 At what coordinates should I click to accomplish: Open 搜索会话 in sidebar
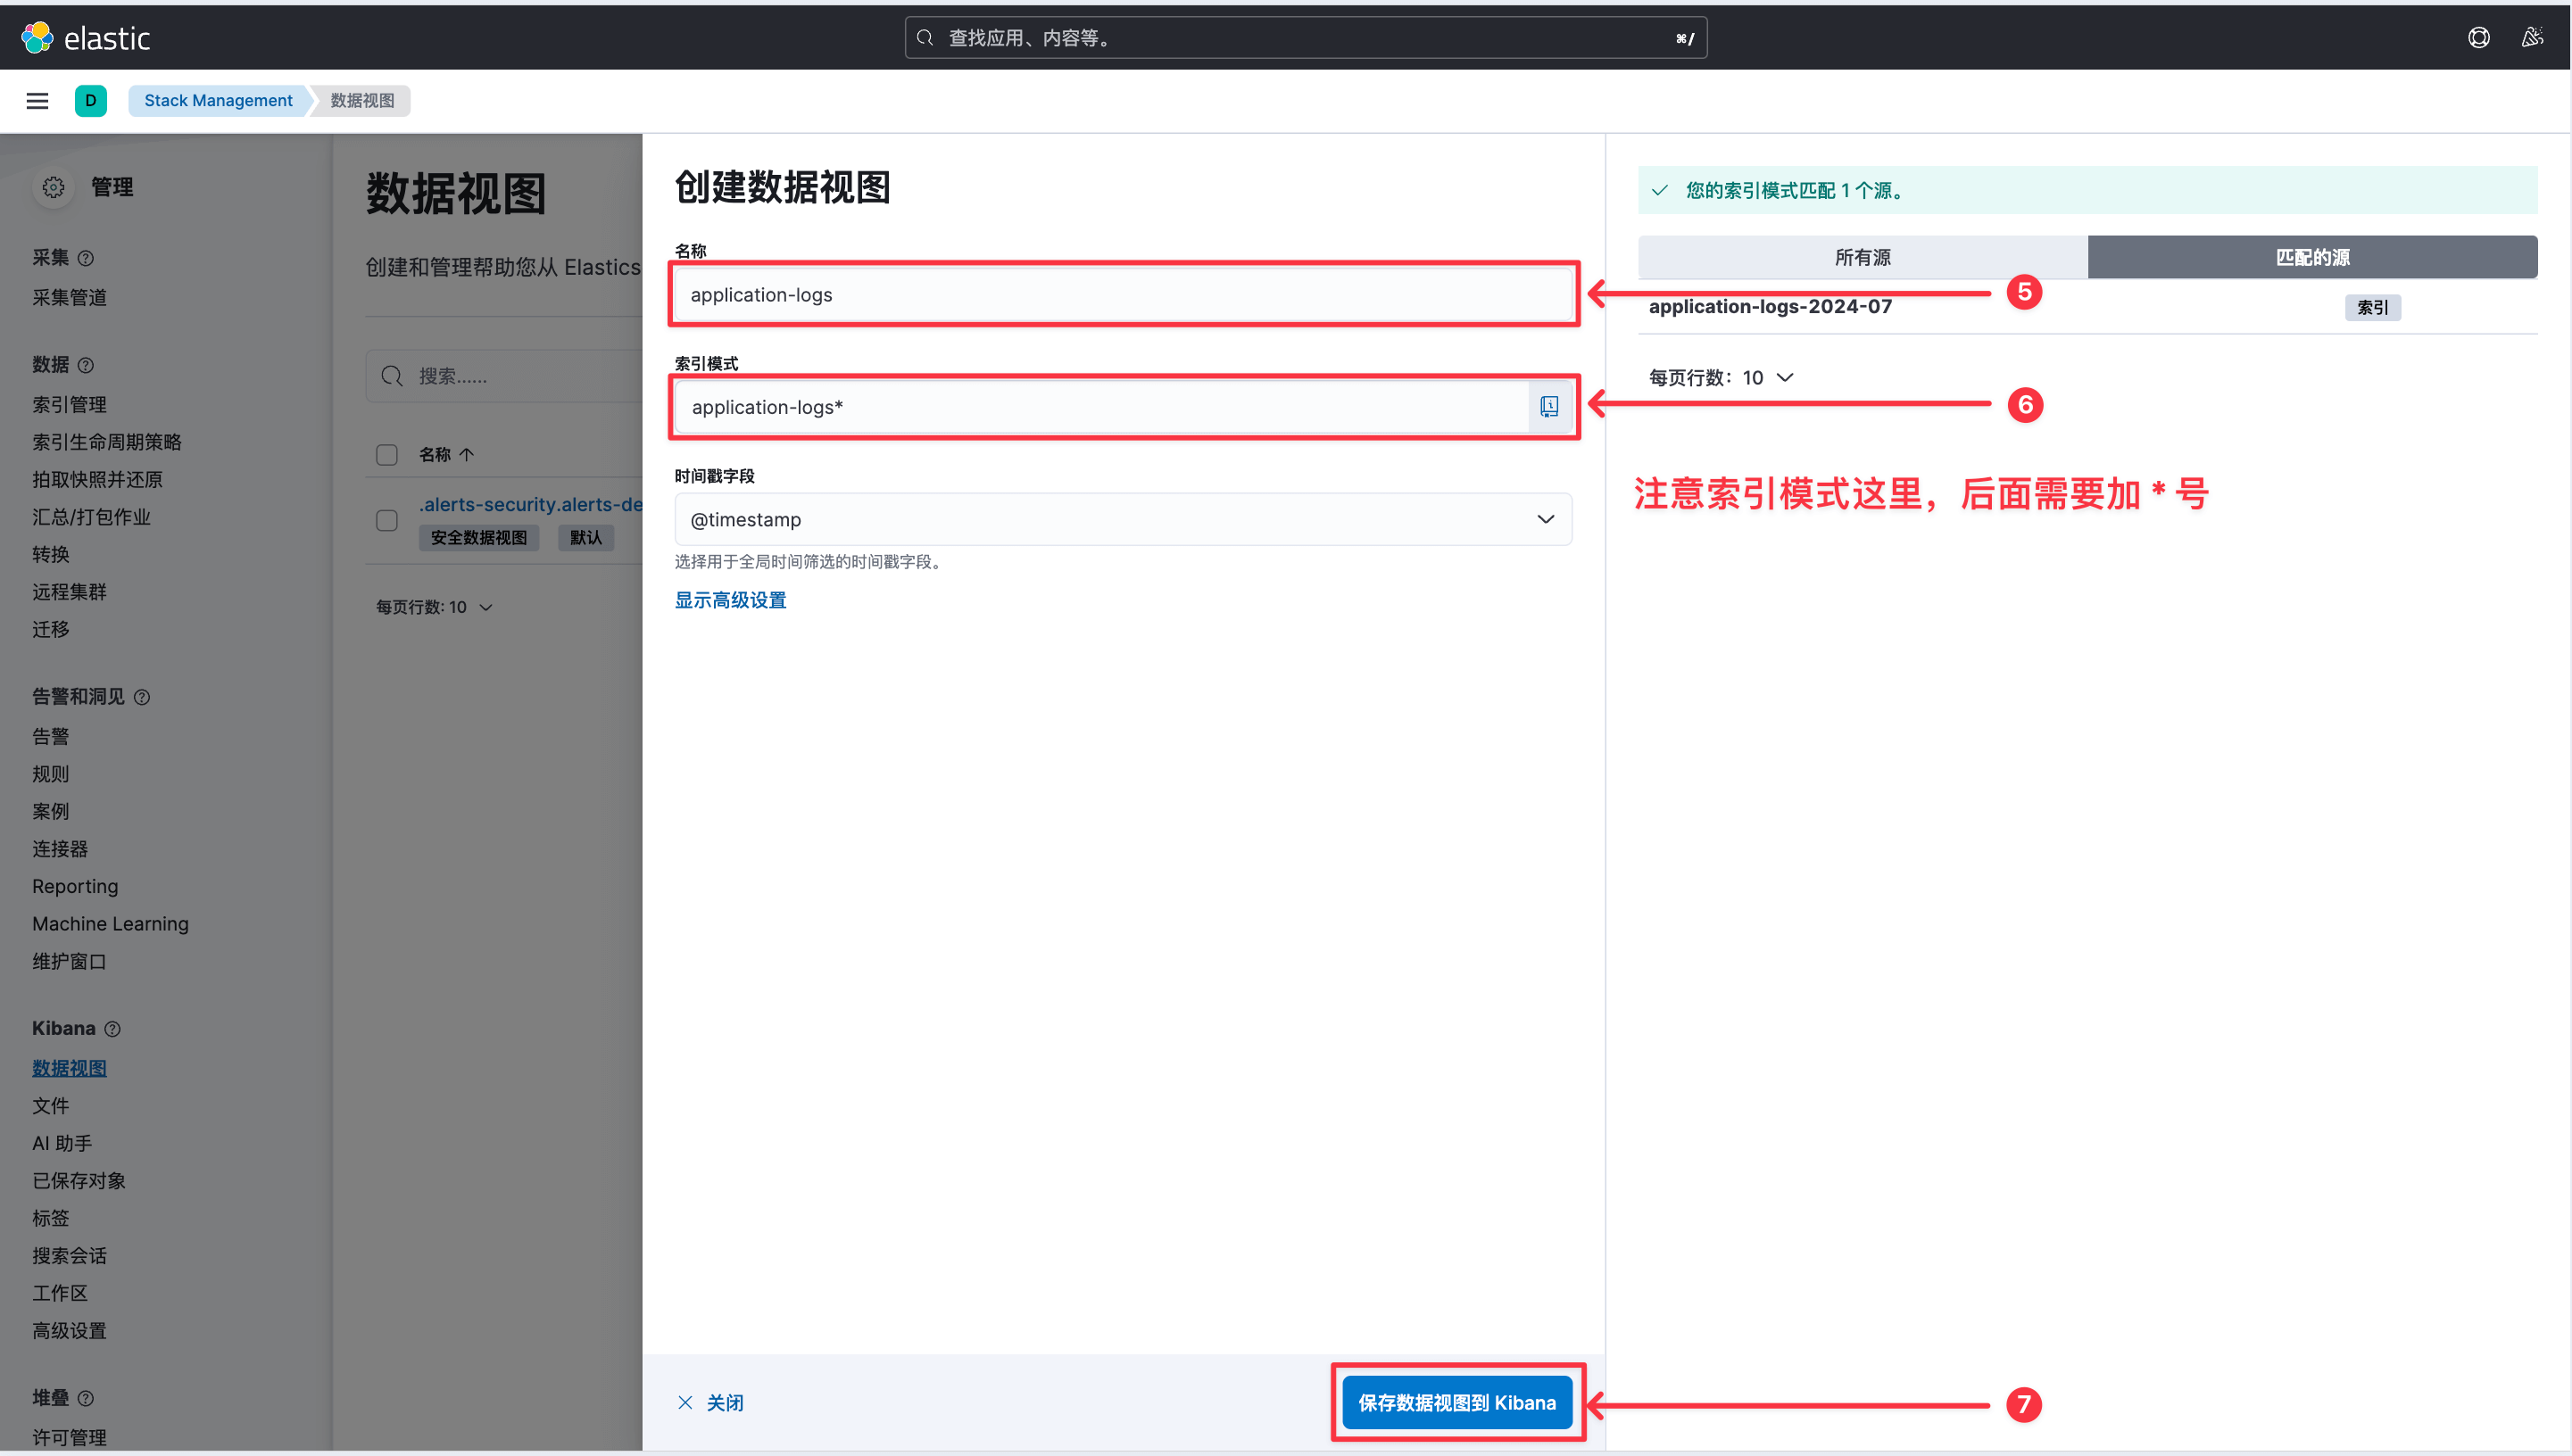point(69,1256)
